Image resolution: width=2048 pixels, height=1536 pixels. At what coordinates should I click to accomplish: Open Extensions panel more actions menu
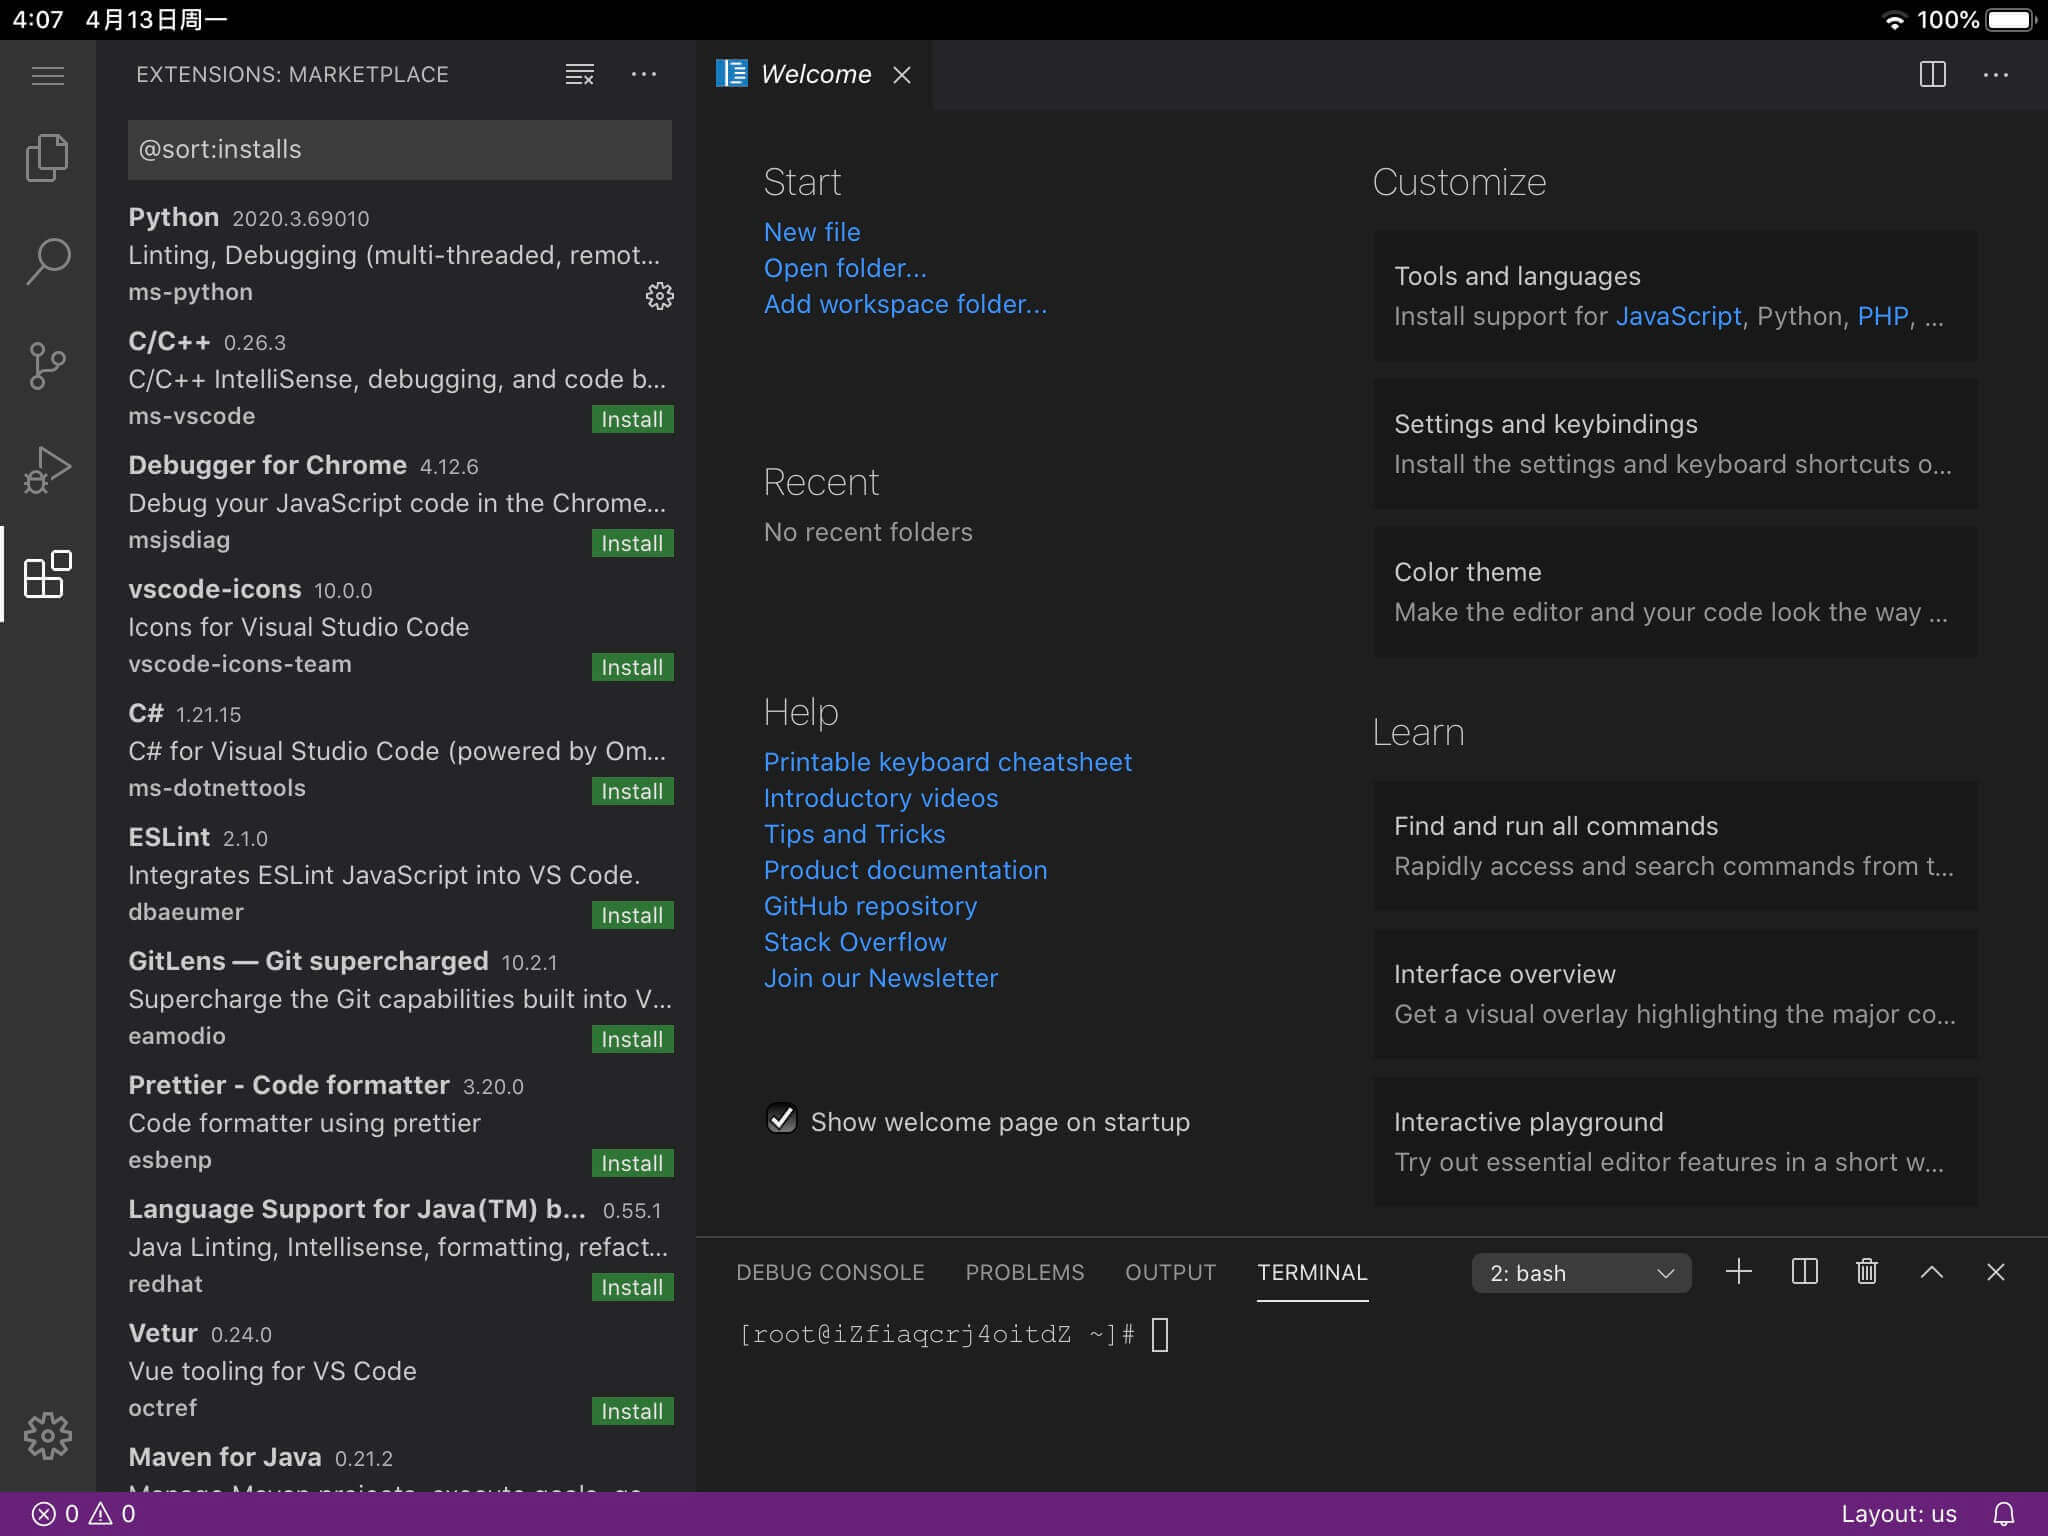644,75
